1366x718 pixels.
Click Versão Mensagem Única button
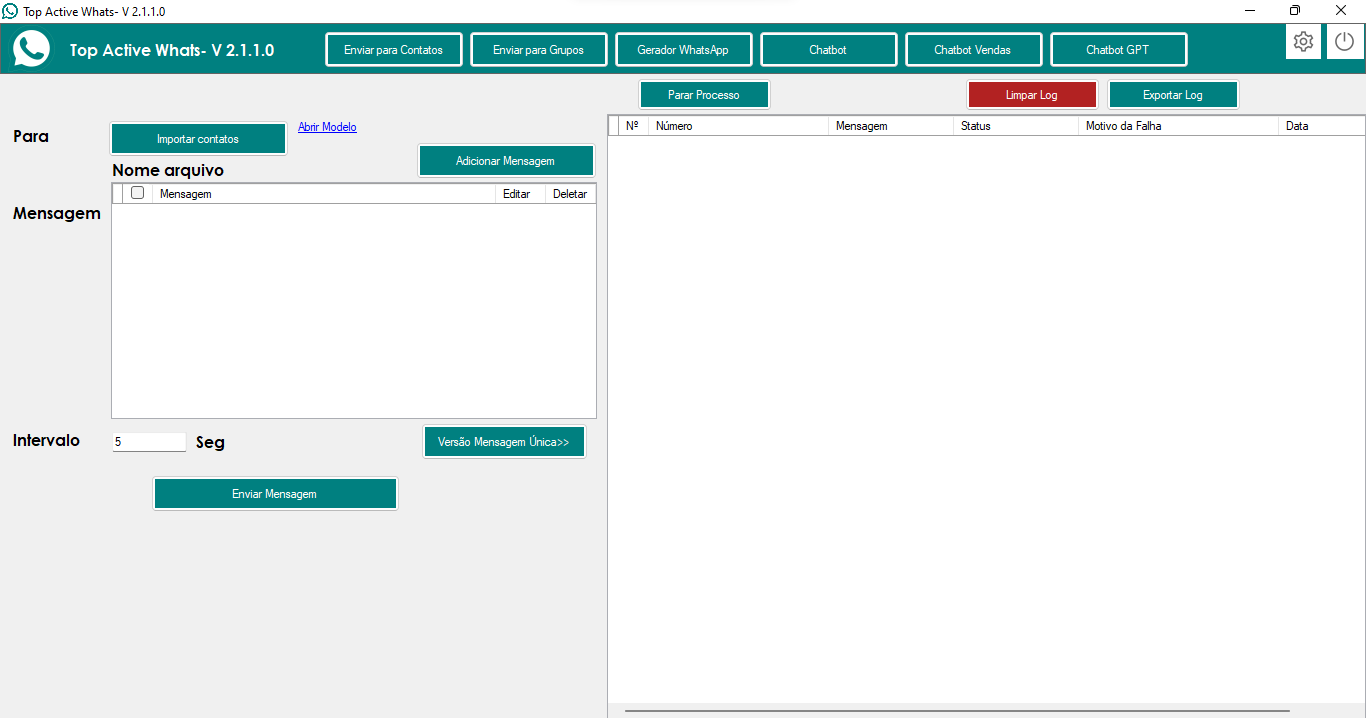point(504,442)
